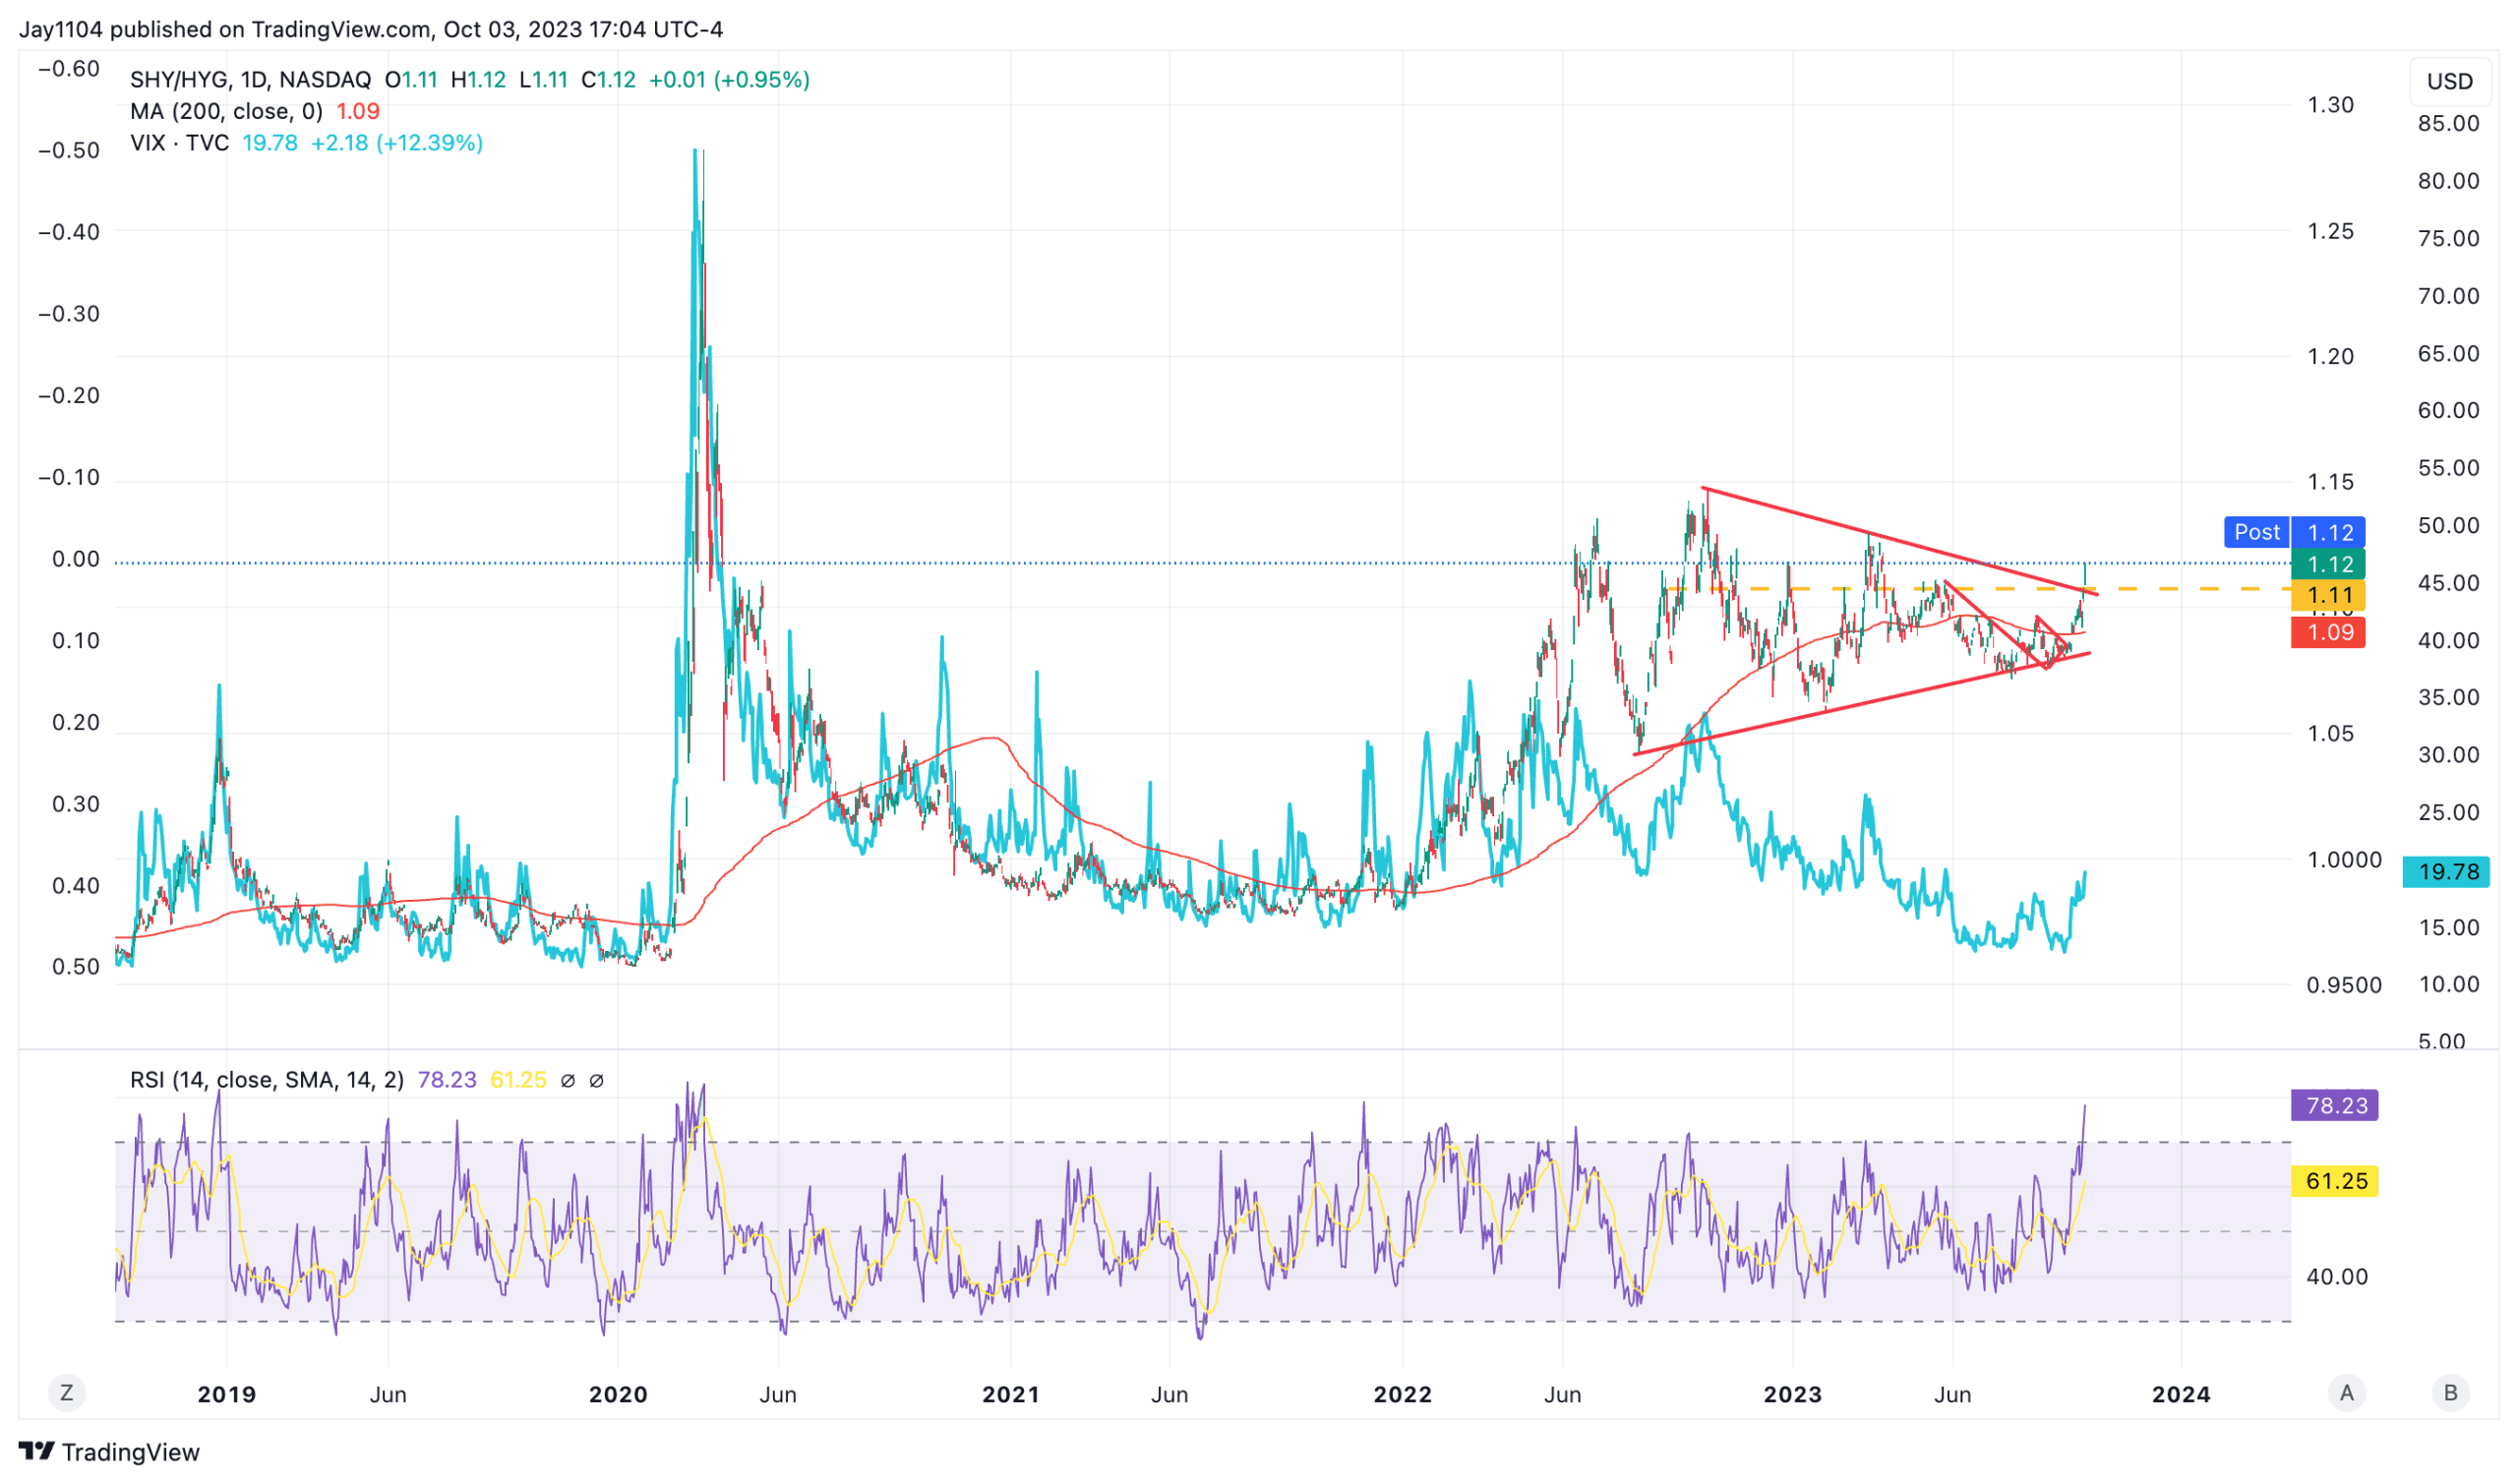Screen dimensions: 2518x1484
Task: Click the 2021 time axis label
Action: (x=1010, y=1394)
